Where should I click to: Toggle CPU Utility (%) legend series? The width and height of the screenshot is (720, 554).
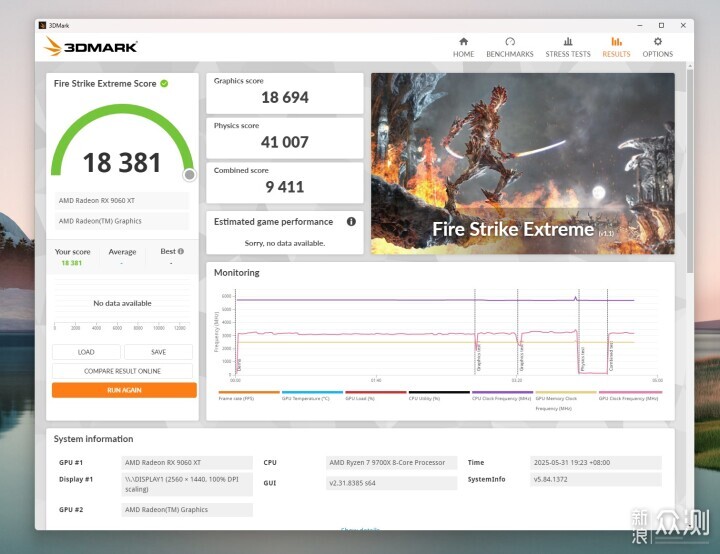tap(439, 396)
